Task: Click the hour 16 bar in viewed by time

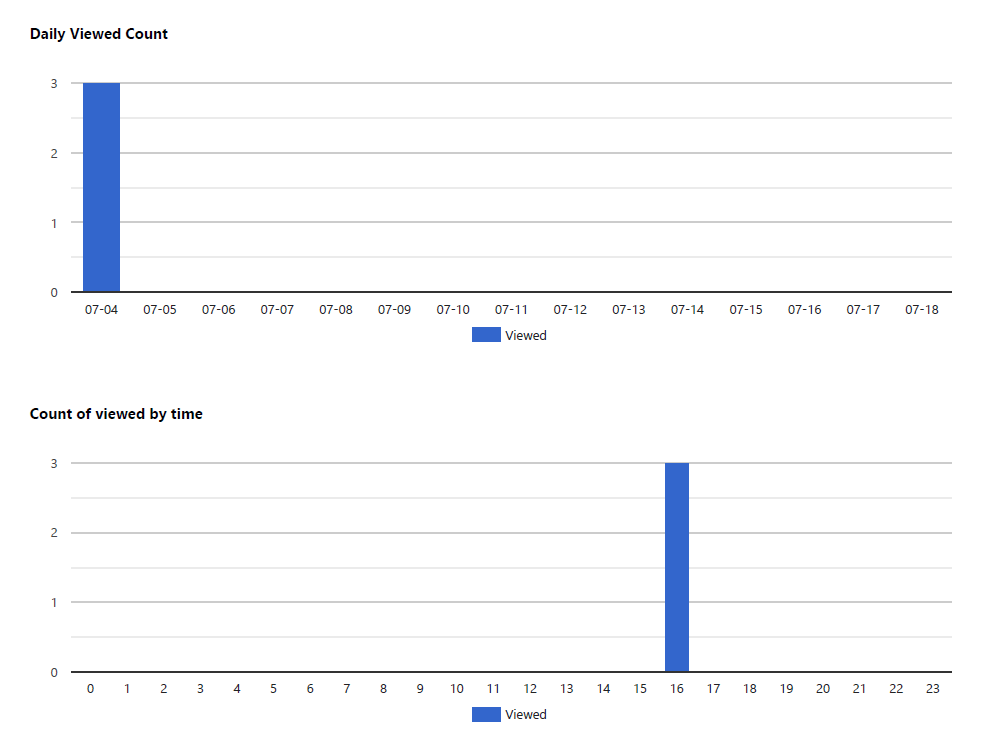Action: pos(677,567)
